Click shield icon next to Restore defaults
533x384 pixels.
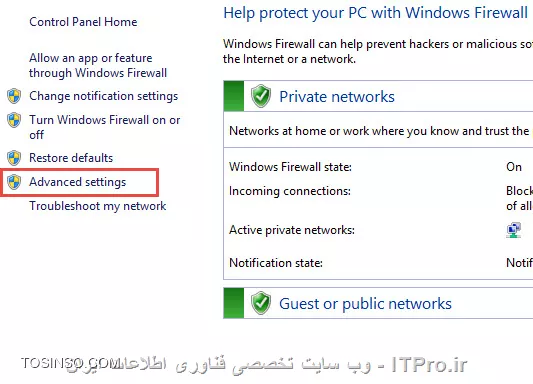(x=14, y=158)
